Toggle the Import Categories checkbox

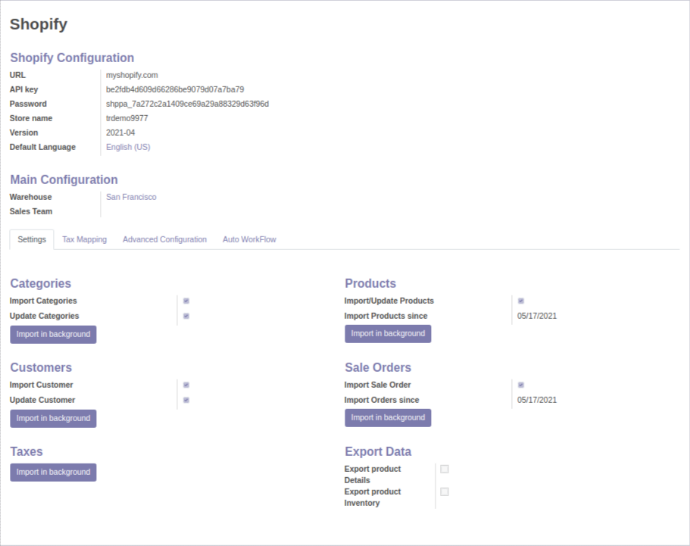click(x=186, y=301)
